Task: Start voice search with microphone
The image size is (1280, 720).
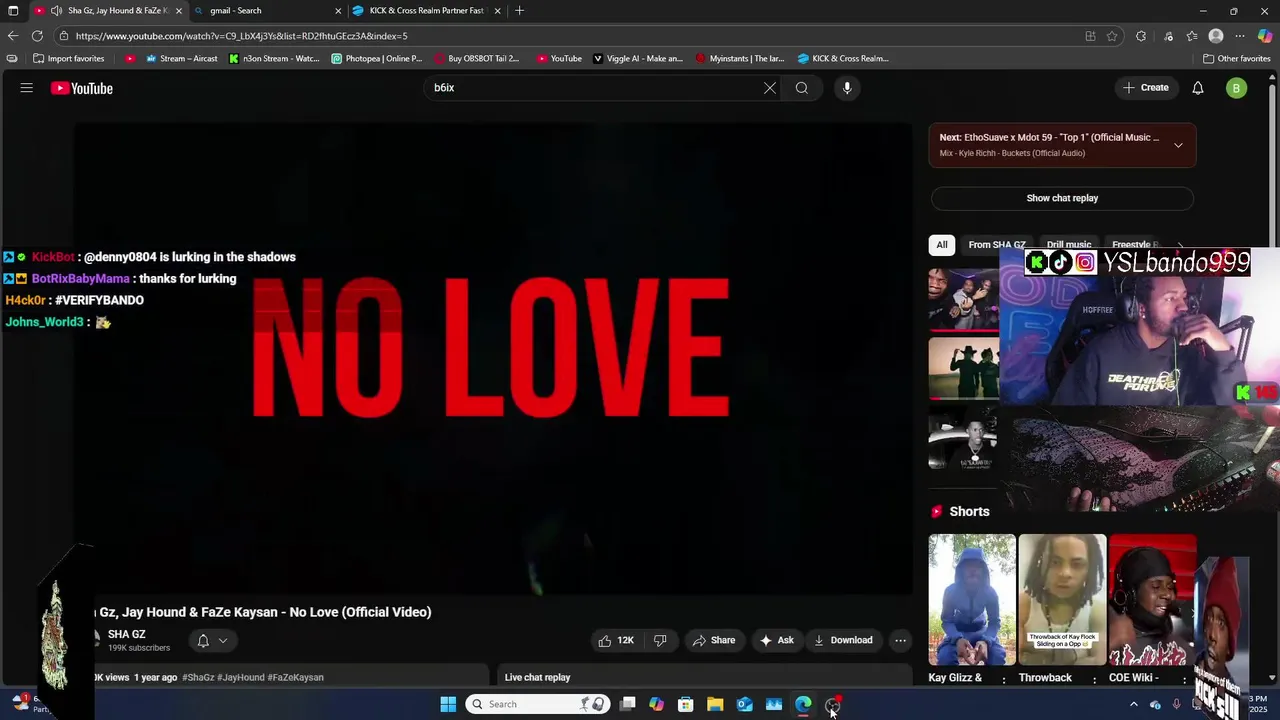Action: tap(847, 88)
